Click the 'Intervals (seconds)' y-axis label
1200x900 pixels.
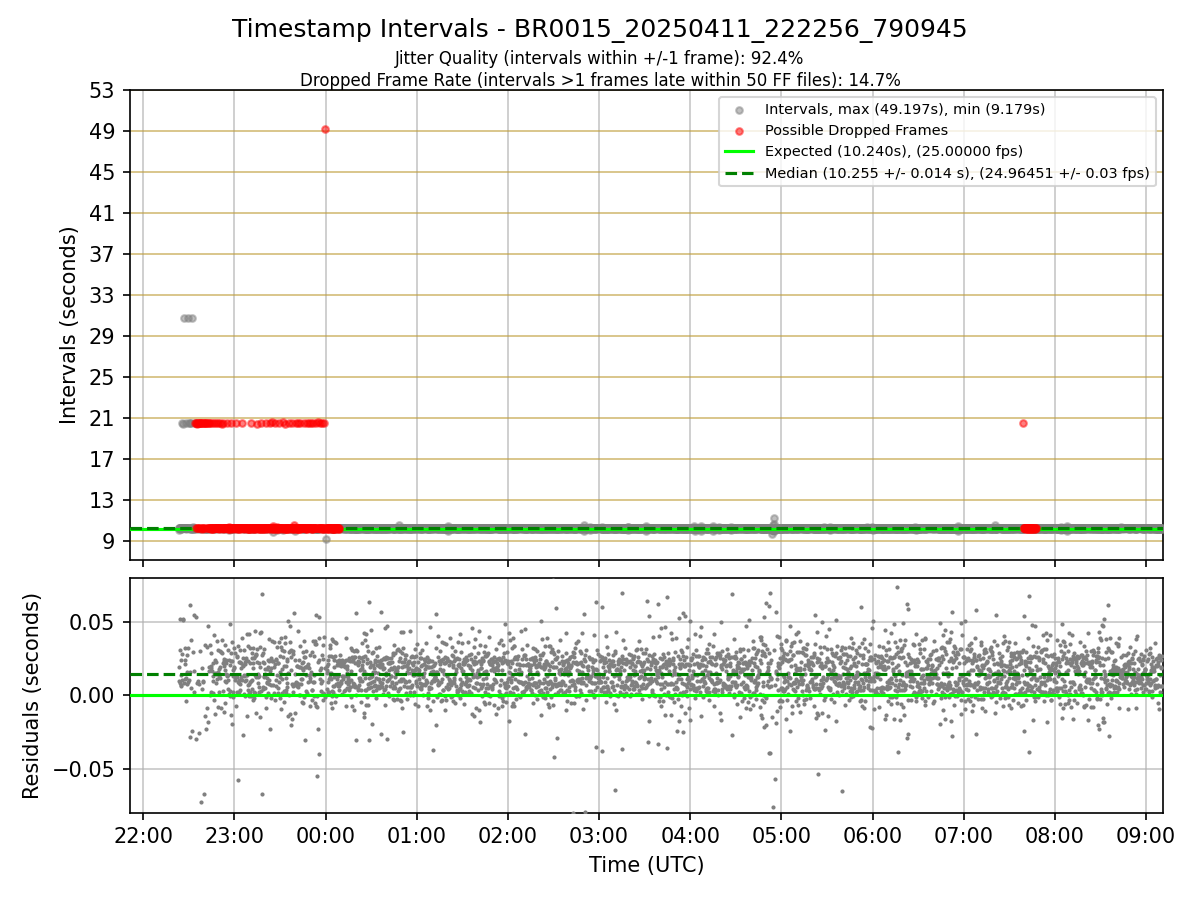(x=68, y=325)
